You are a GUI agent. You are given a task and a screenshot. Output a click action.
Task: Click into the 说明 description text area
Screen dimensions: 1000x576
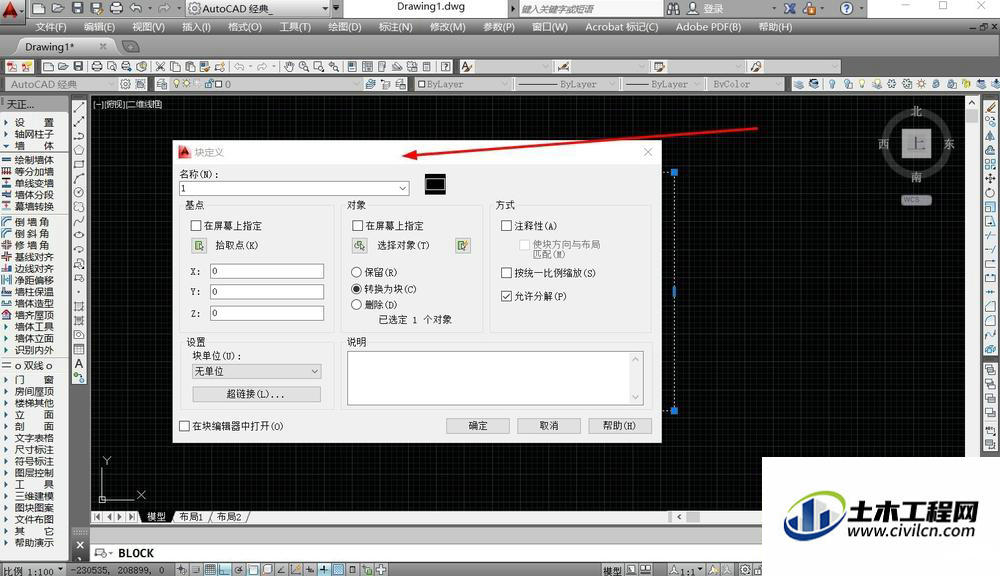point(495,378)
